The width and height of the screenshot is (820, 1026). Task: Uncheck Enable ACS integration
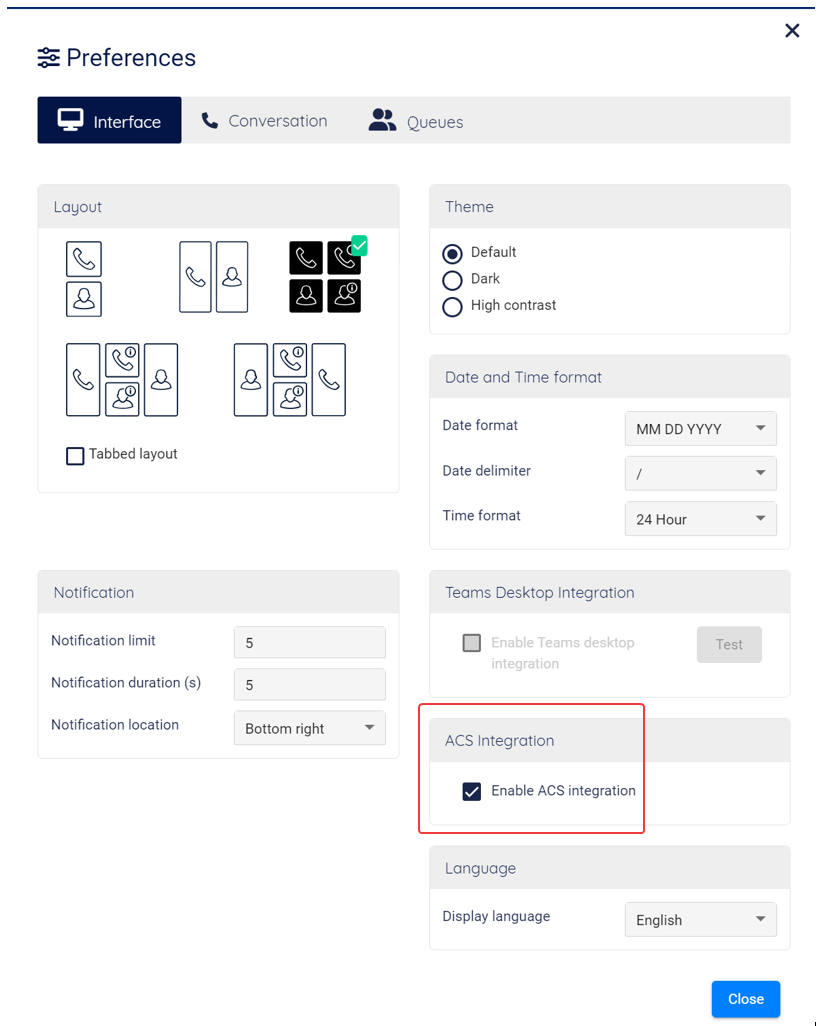[472, 792]
